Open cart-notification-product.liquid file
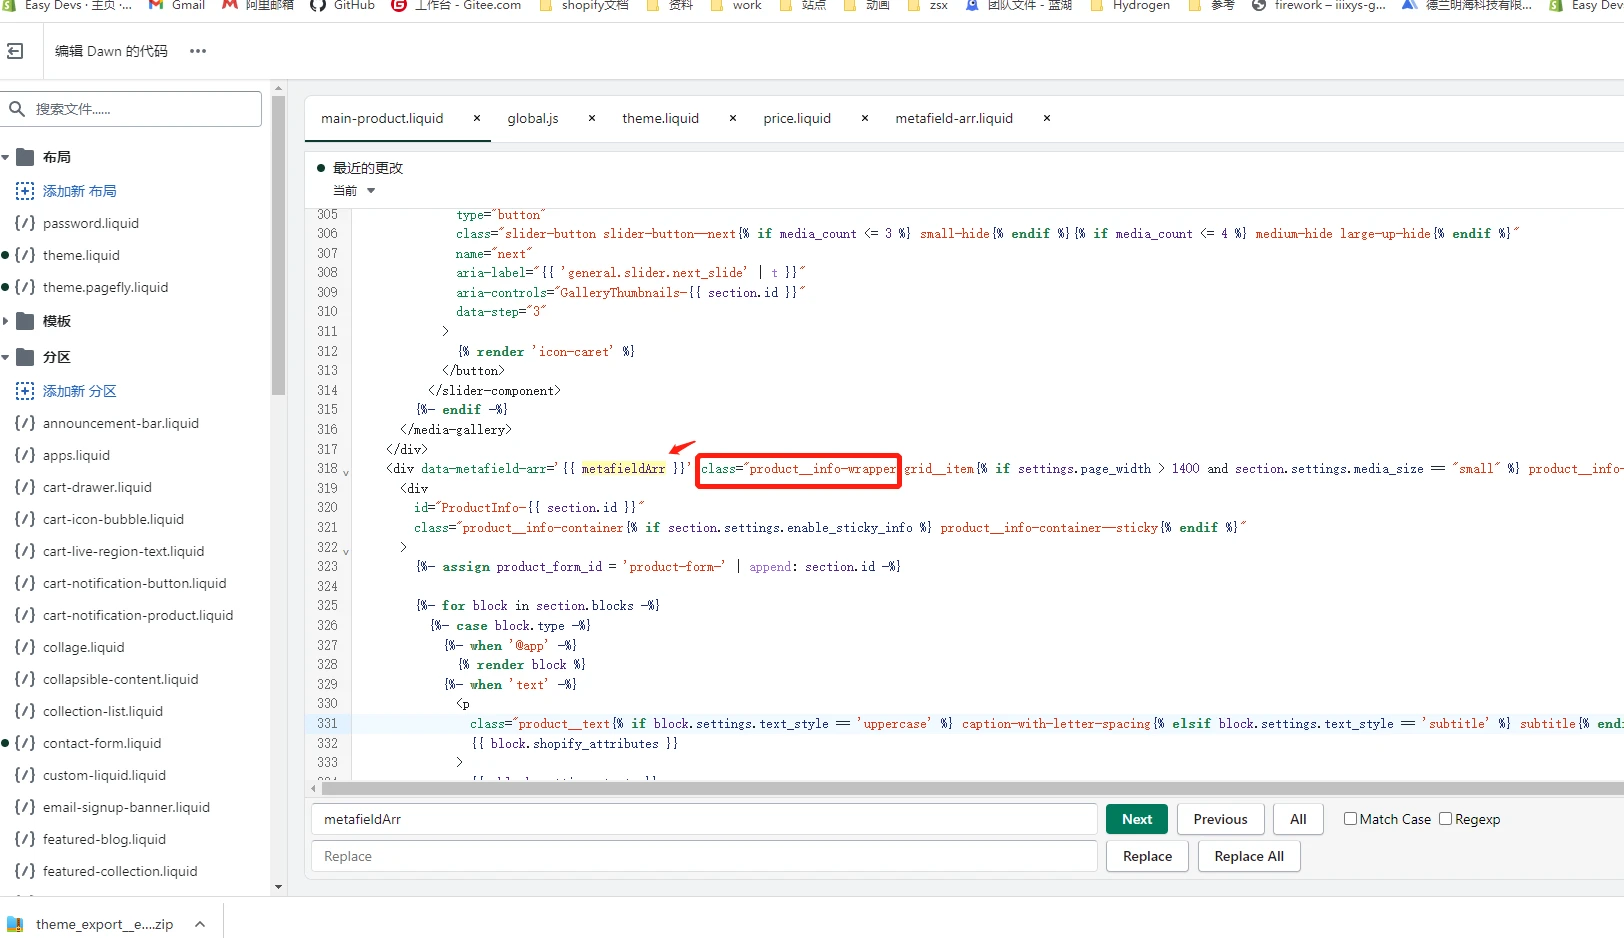 click(138, 615)
